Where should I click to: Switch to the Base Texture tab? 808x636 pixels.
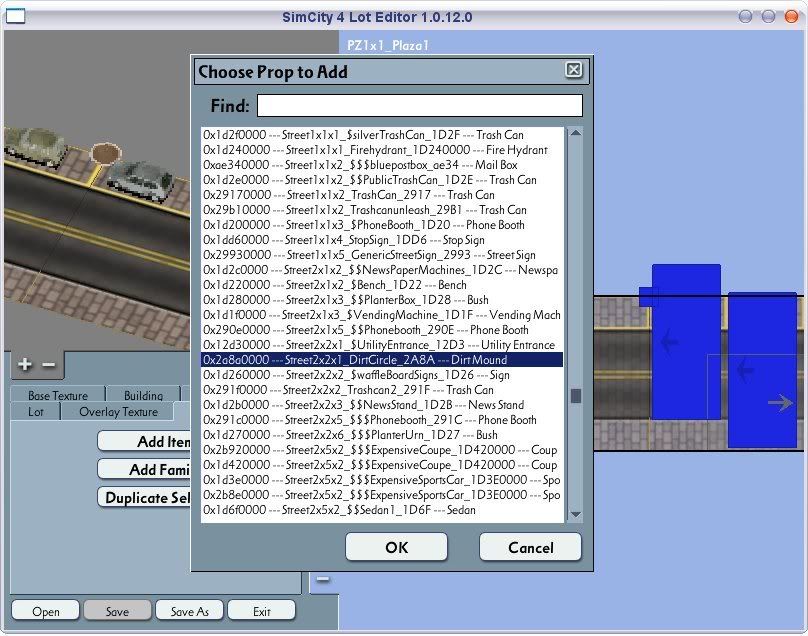coord(58,395)
